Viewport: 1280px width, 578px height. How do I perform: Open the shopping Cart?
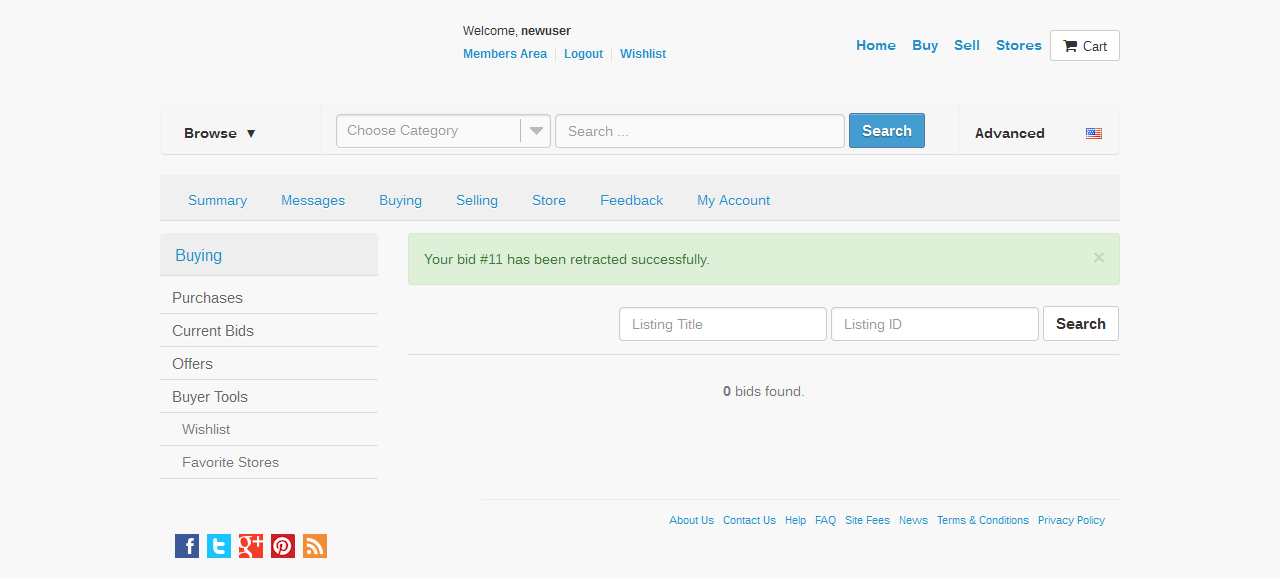point(1084,46)
